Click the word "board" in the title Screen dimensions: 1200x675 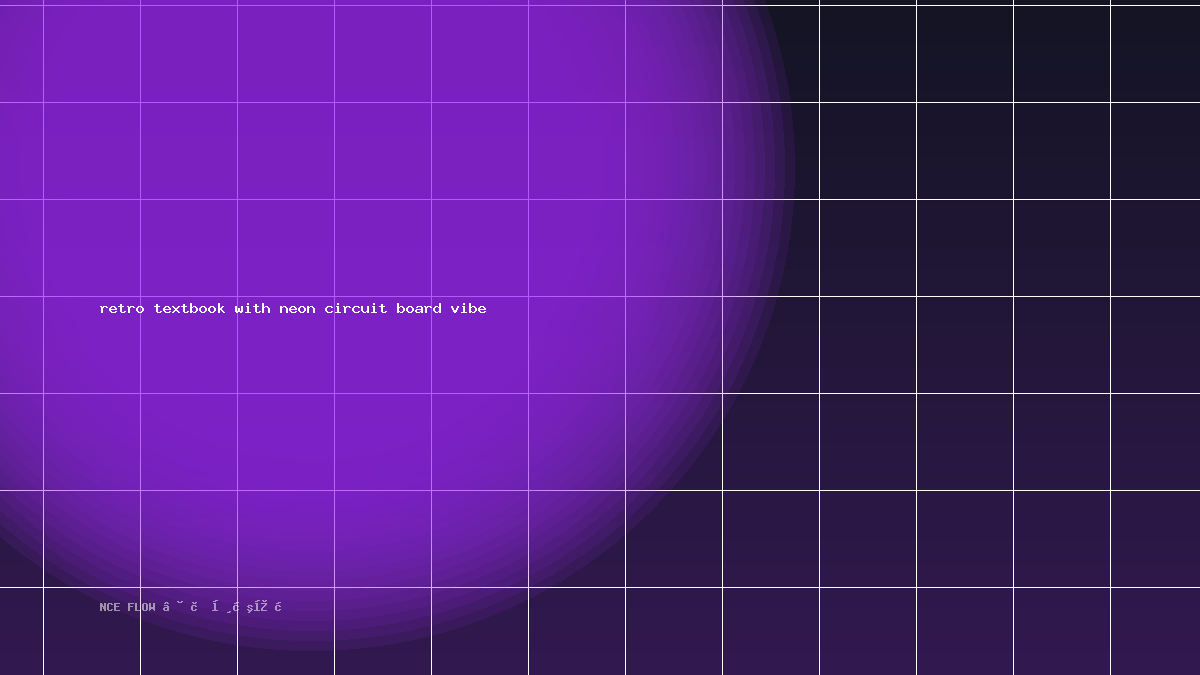pyautogui.click(x=419, y=308)
